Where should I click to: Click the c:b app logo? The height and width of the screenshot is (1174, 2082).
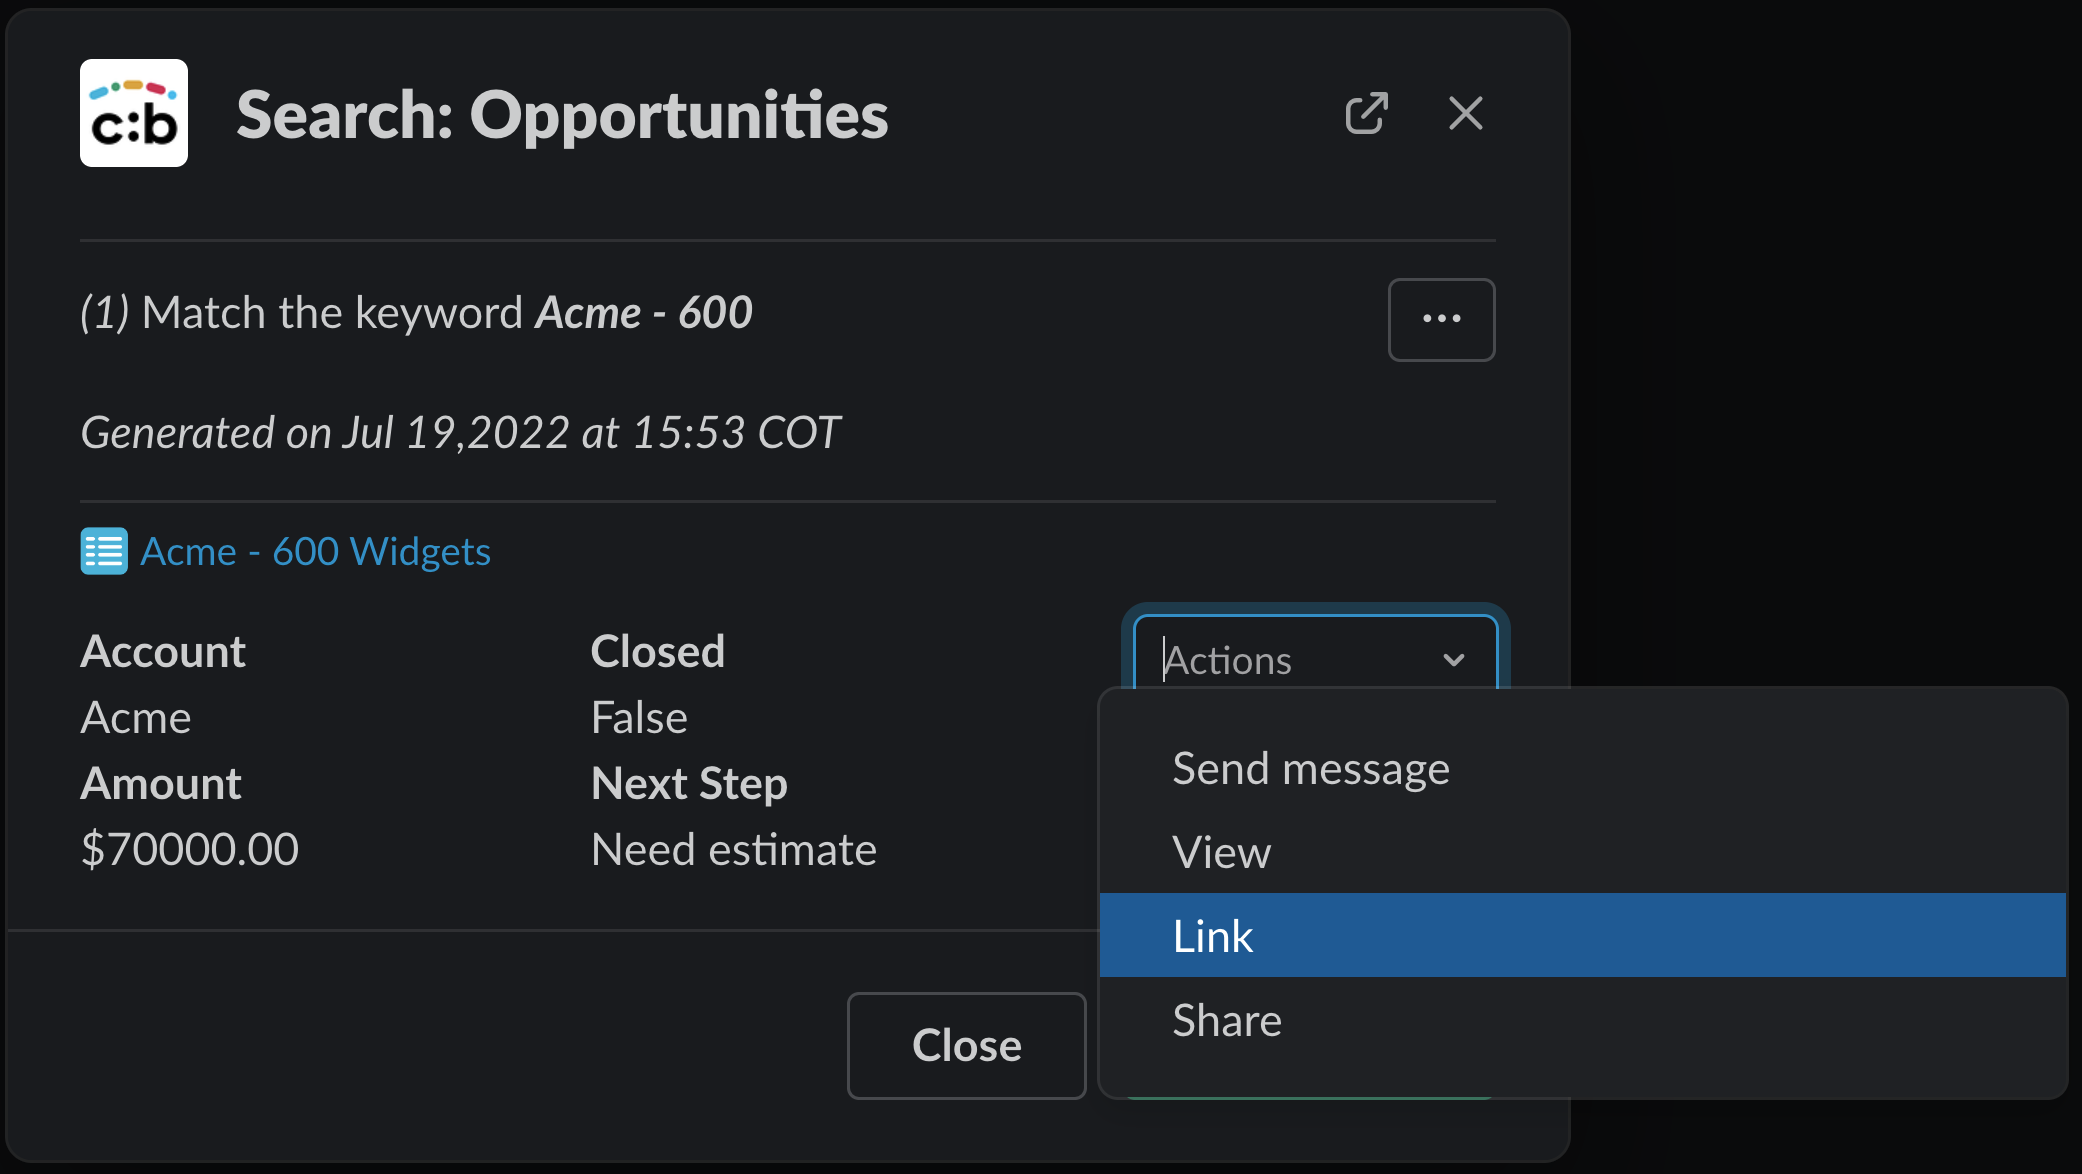coord(134,113)
